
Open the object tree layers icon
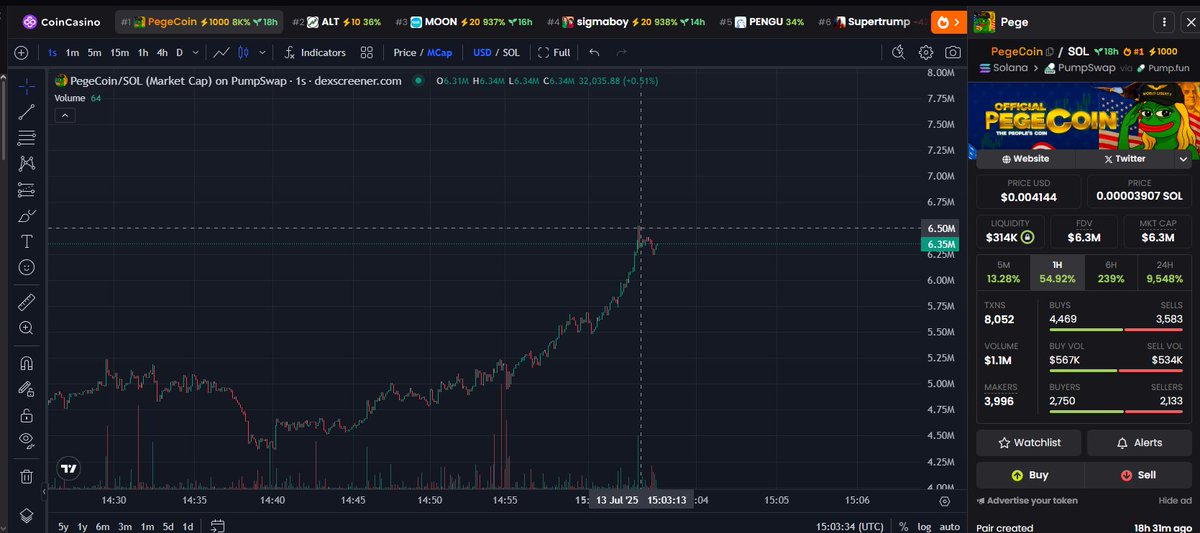pyautogui.click(x=27, y=514)
